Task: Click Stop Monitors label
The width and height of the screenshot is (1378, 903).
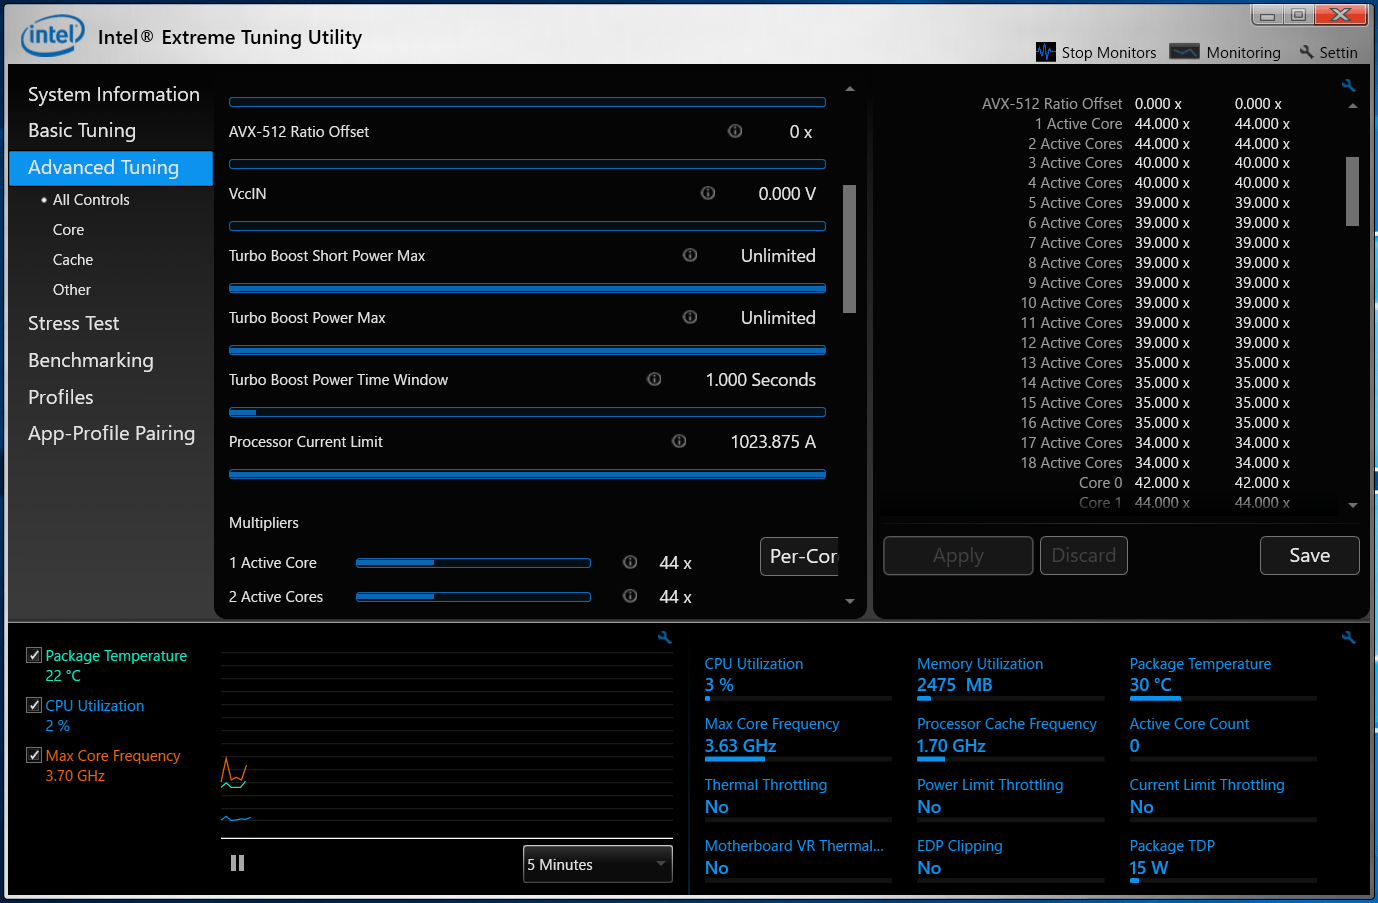Action: coord(1108,52)
